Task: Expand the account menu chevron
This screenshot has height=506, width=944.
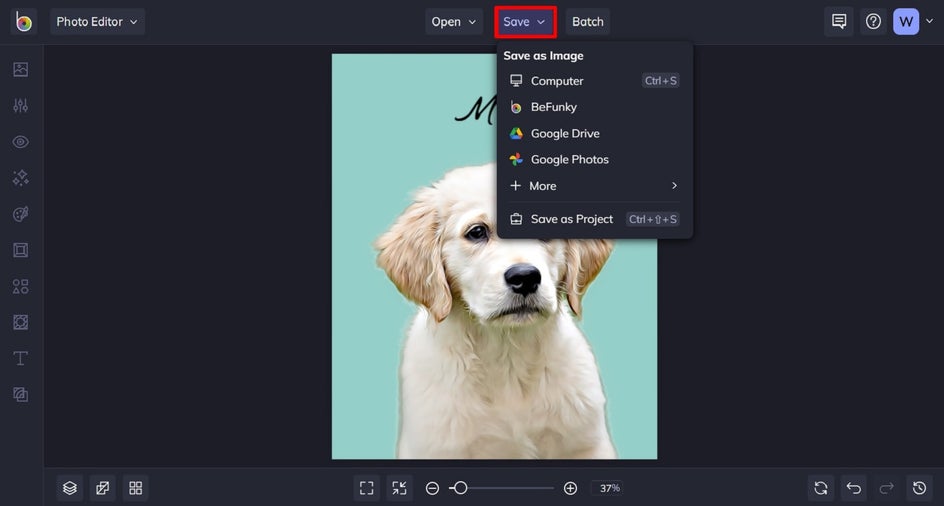Action: [x=930, y=22]
